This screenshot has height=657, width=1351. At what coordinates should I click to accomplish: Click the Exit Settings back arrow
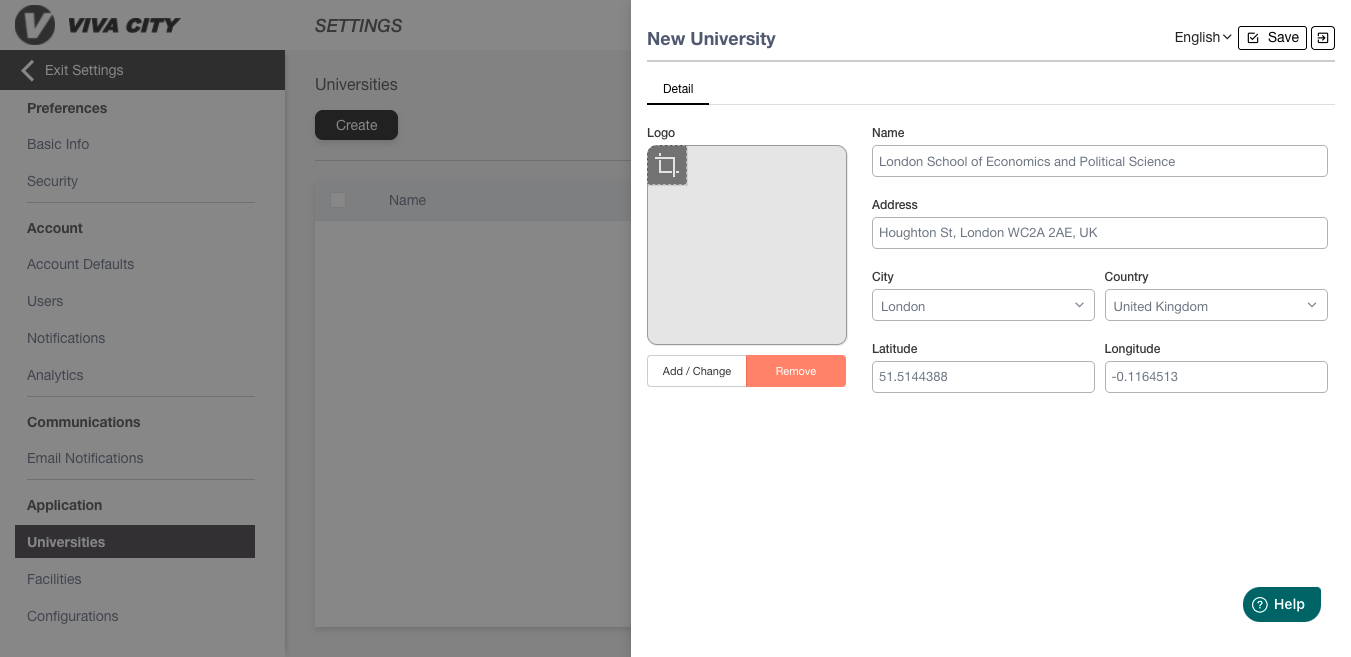tap(28, 70)
